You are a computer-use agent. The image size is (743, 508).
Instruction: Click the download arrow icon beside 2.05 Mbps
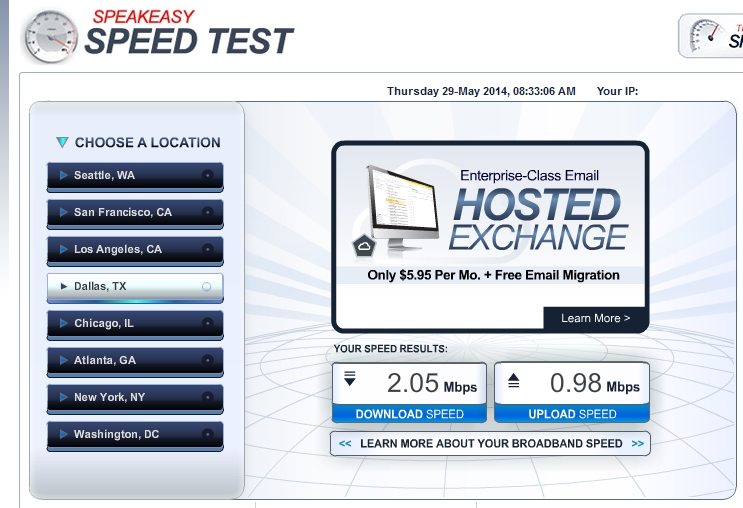tap(350, 379)
